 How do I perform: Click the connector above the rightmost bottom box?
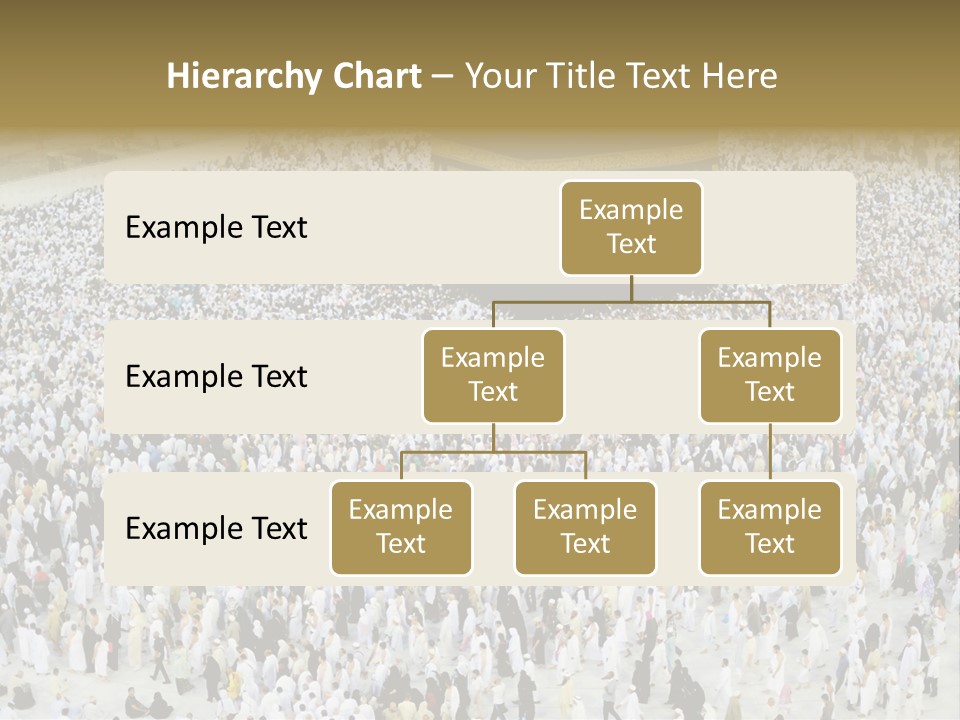[770, 455]
